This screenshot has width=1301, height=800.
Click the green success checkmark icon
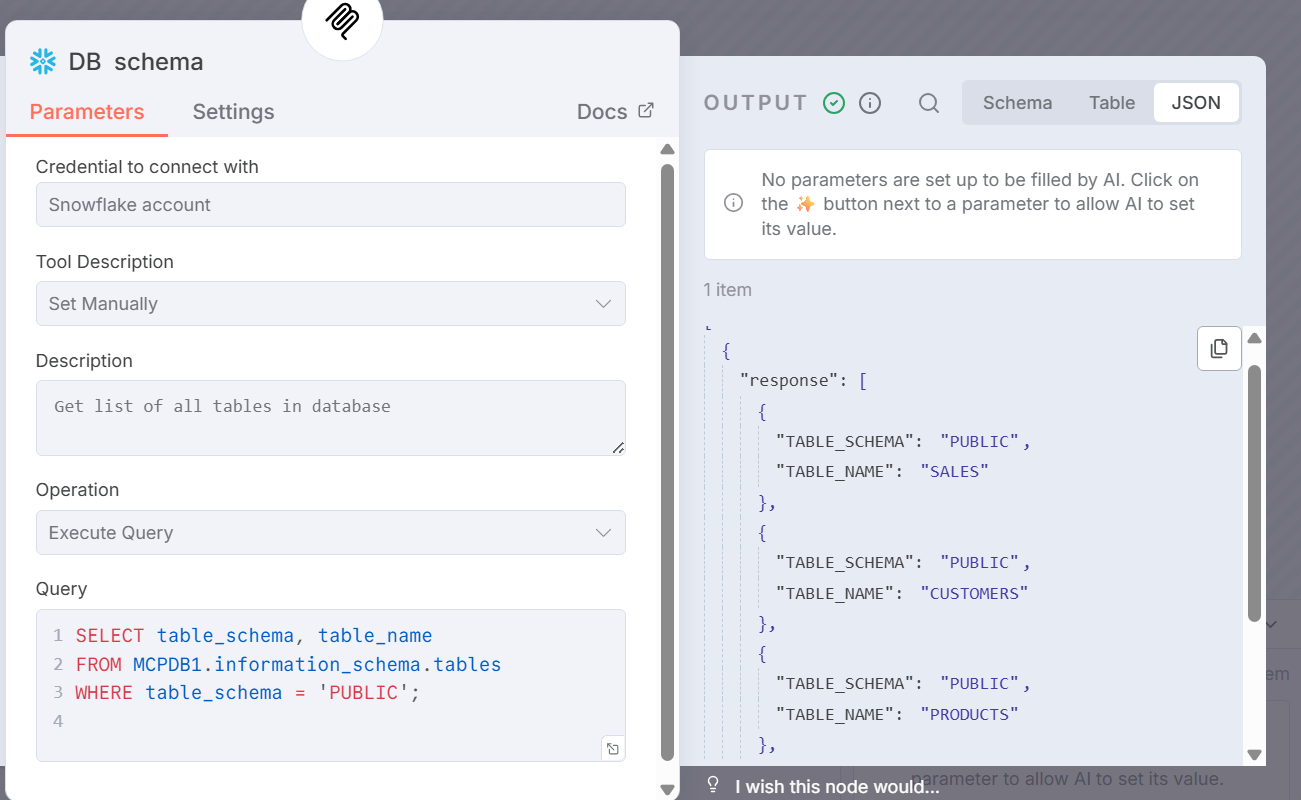coord(834,103)
